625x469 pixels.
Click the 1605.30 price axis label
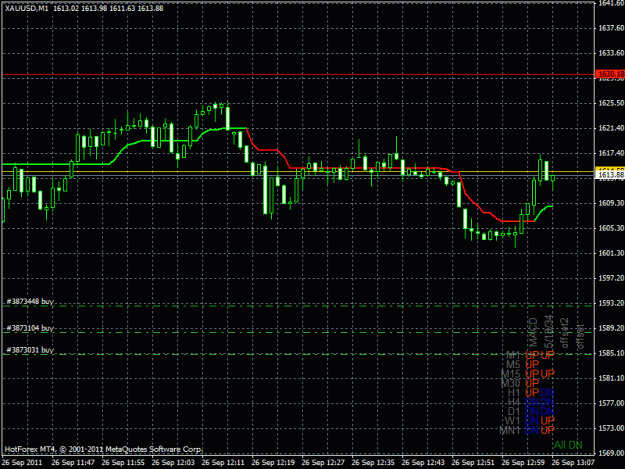[x=611, y=228]
